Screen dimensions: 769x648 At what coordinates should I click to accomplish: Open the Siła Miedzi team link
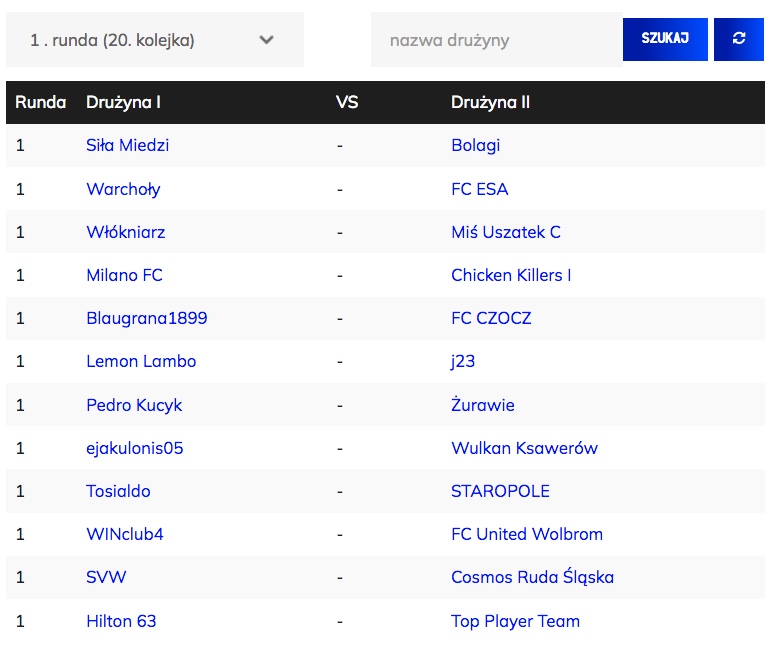(x=128, y=145)
